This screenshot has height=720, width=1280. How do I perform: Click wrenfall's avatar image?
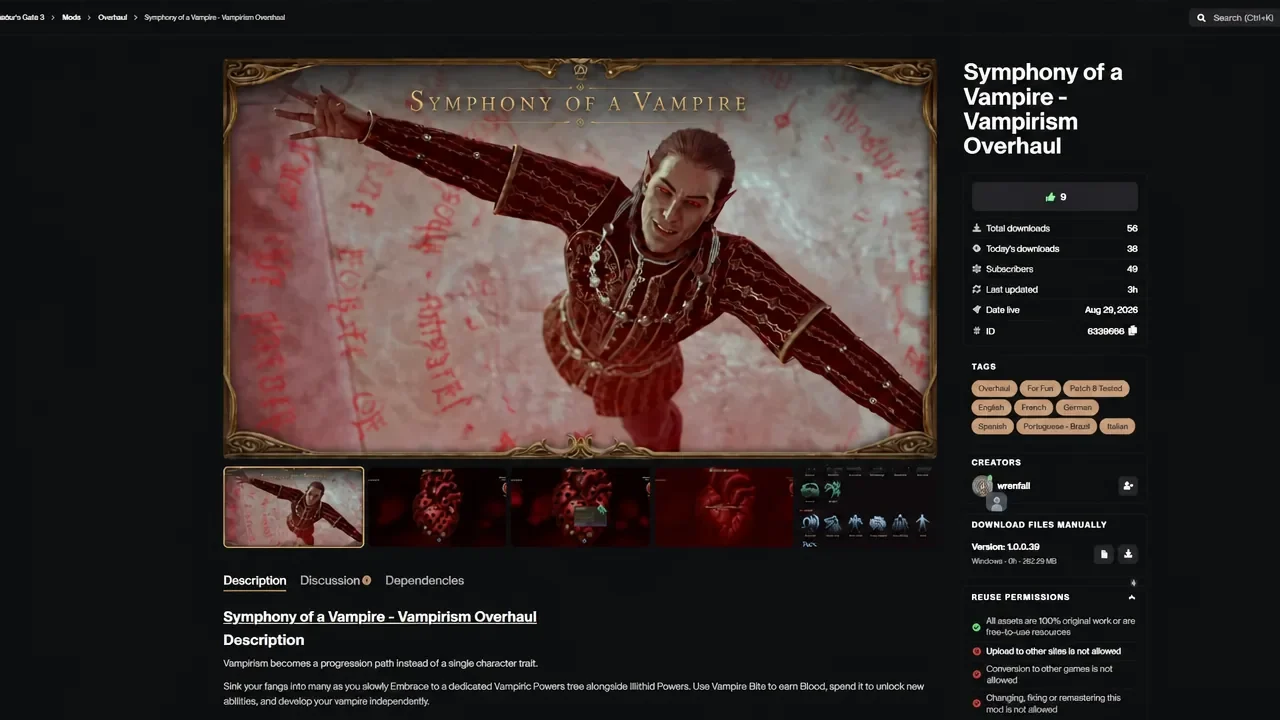(x=981, y=486)
